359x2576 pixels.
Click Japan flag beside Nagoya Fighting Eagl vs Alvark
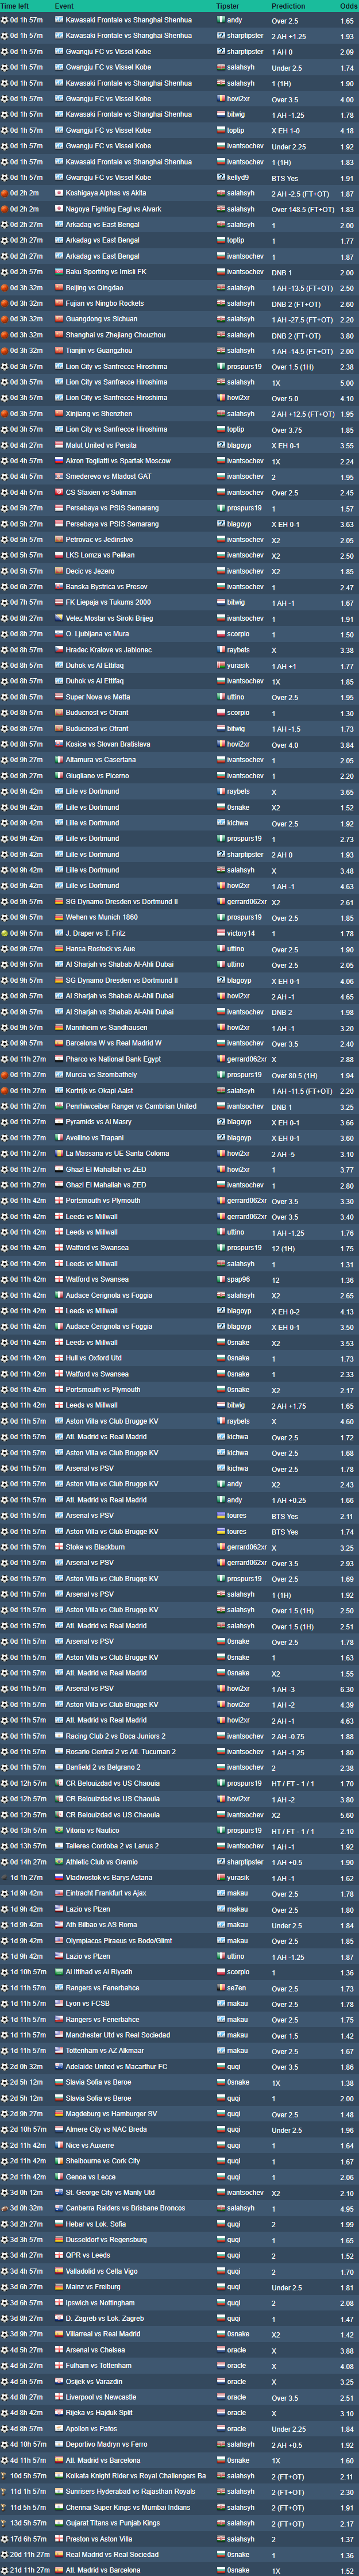59,209
